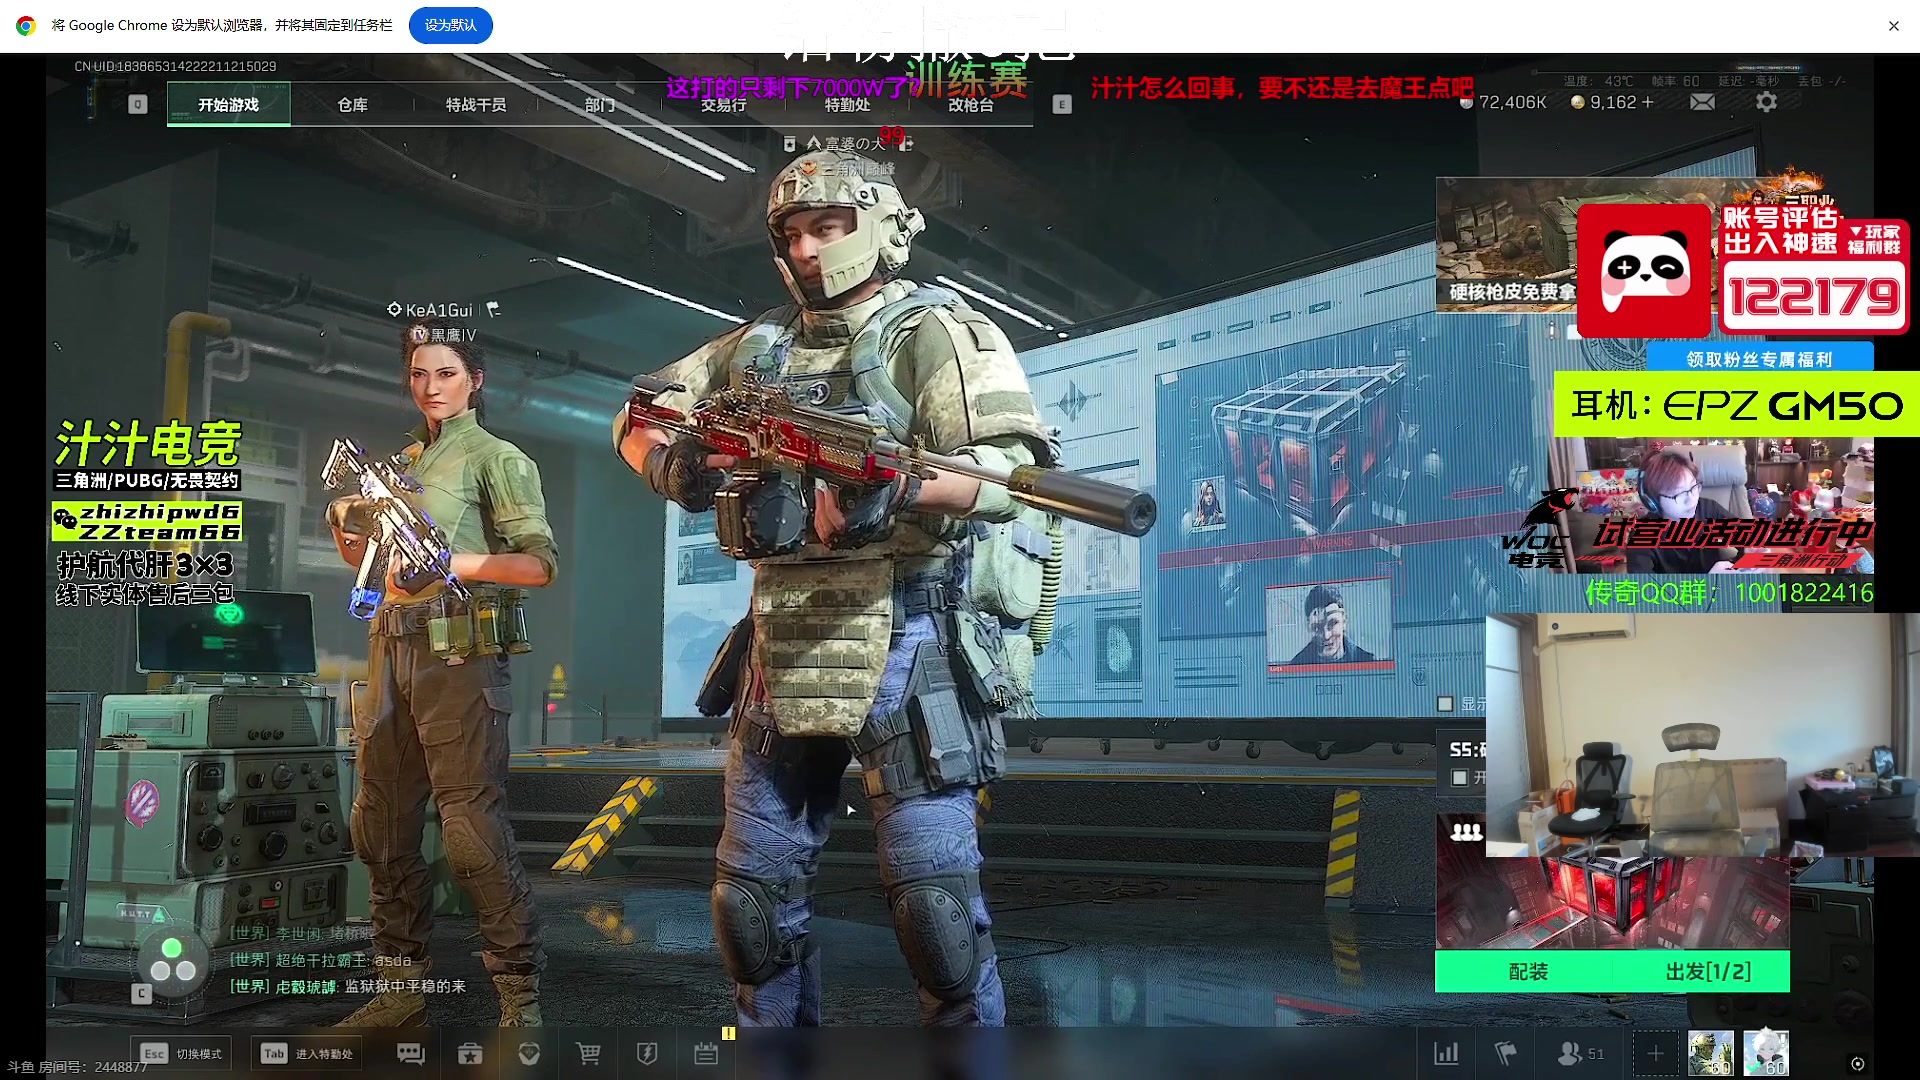Switch to the 特勤处 tab
This screenshot has width=1920, height=1080.
[847, 105]
